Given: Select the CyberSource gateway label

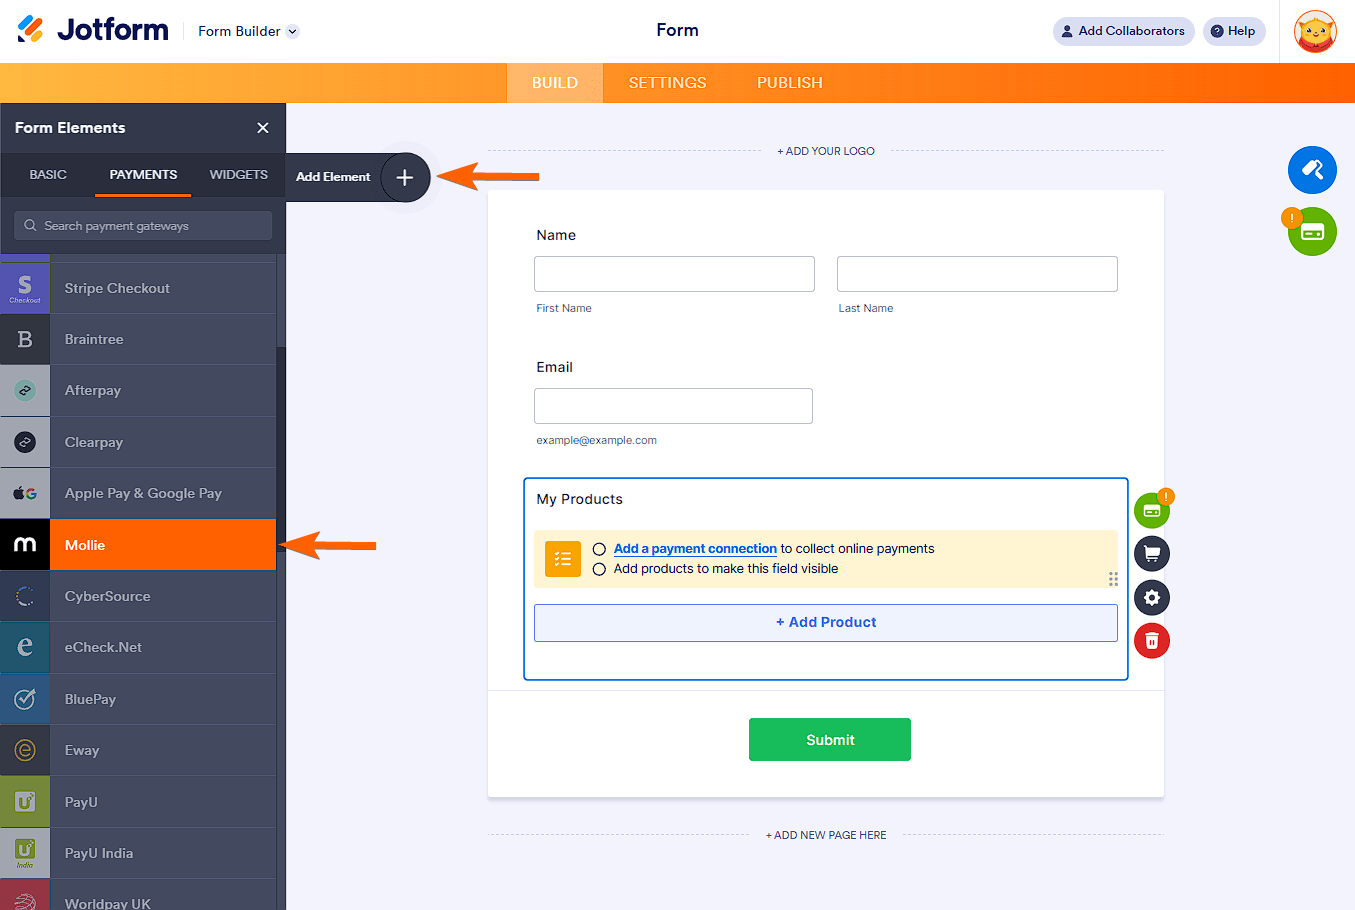Looking at the screenshot, I should 108,597.
